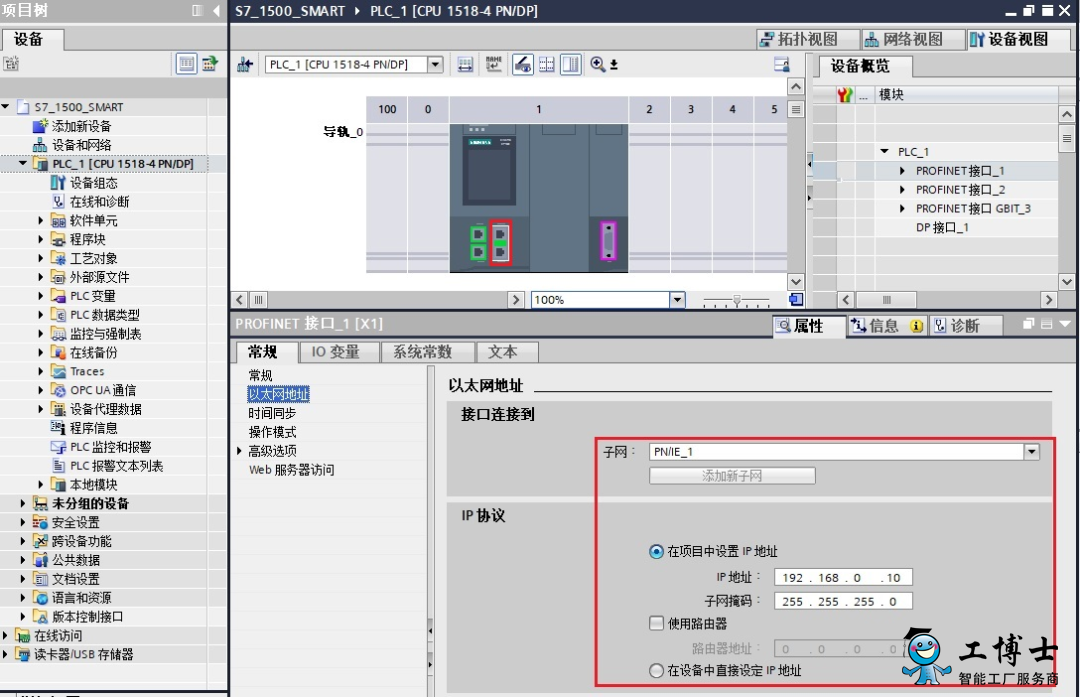The width and height of the screenshot is (1080, 697).
Task: Click the IP address input field
Action: [843, 578]
